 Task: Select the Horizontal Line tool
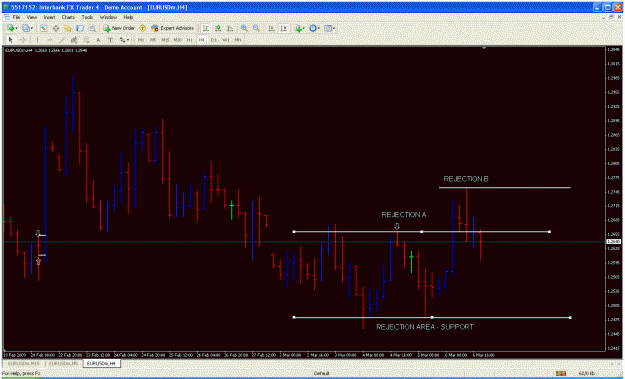tap(50, 40)
